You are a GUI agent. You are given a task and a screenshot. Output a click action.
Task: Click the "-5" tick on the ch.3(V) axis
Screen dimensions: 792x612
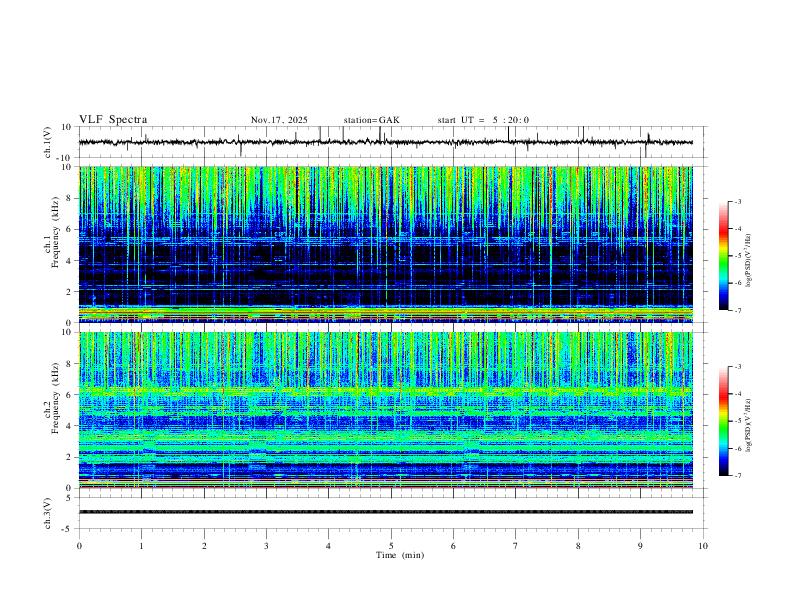coord(67,529)
